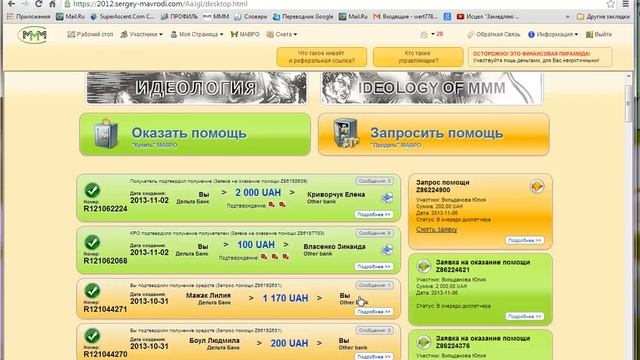The image size is (640, 360).
Task: Click blue arrows icon beside Криворчук Елена
Action: click(387, 198)
